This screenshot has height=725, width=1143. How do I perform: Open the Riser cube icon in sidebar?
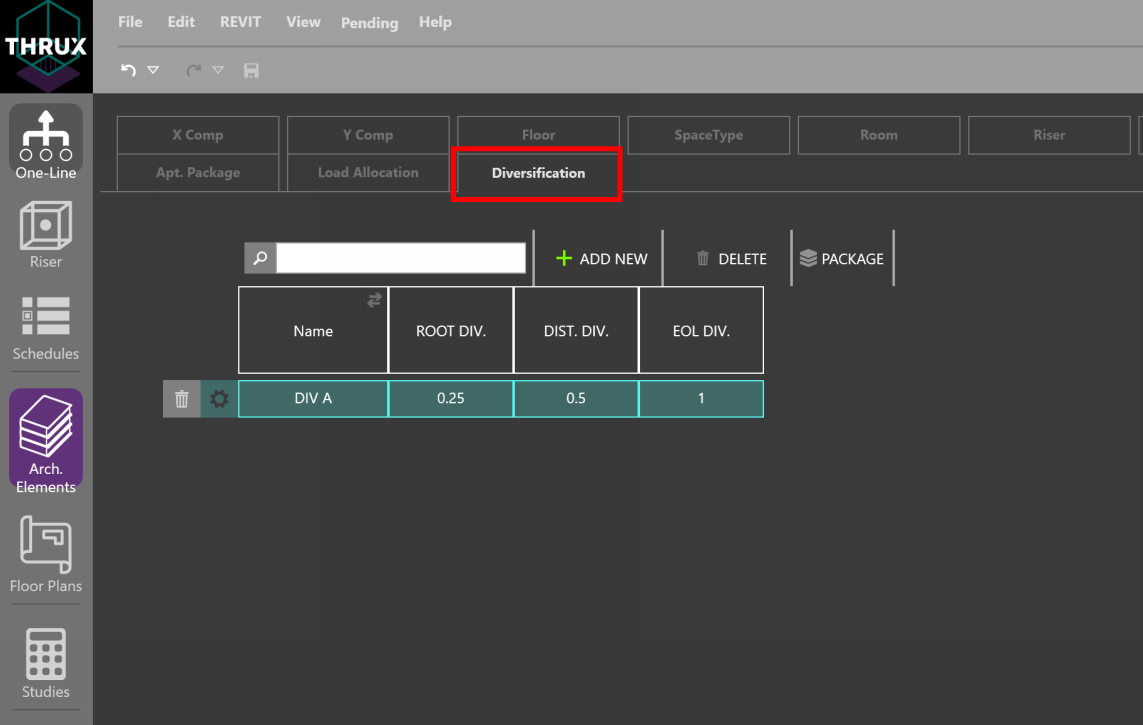[46, 235]
